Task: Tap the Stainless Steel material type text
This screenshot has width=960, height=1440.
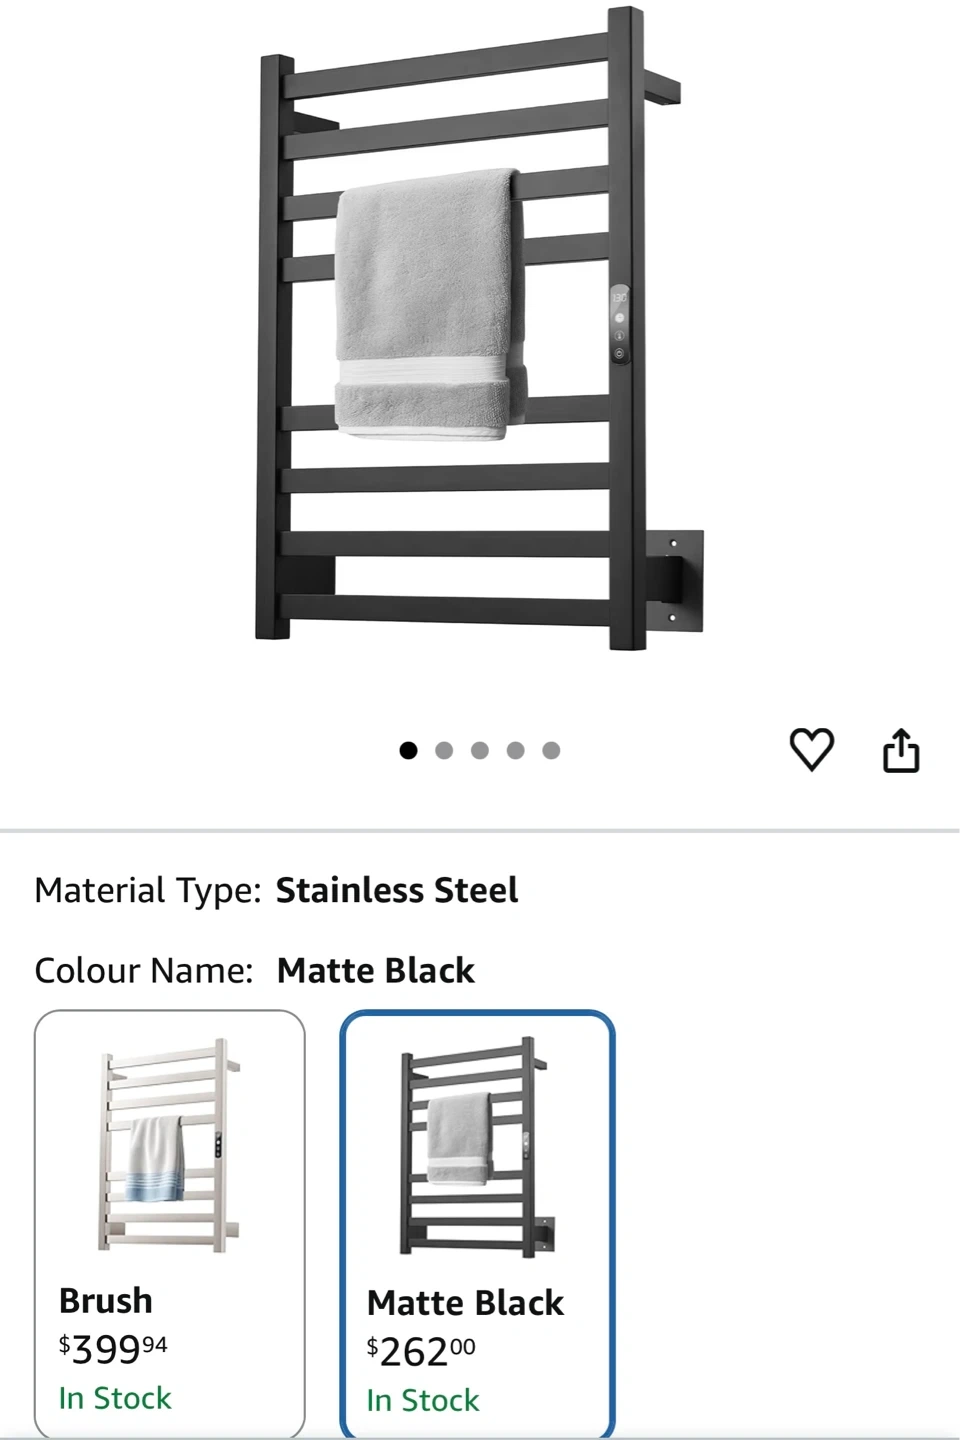Action: tap(397, 890)
